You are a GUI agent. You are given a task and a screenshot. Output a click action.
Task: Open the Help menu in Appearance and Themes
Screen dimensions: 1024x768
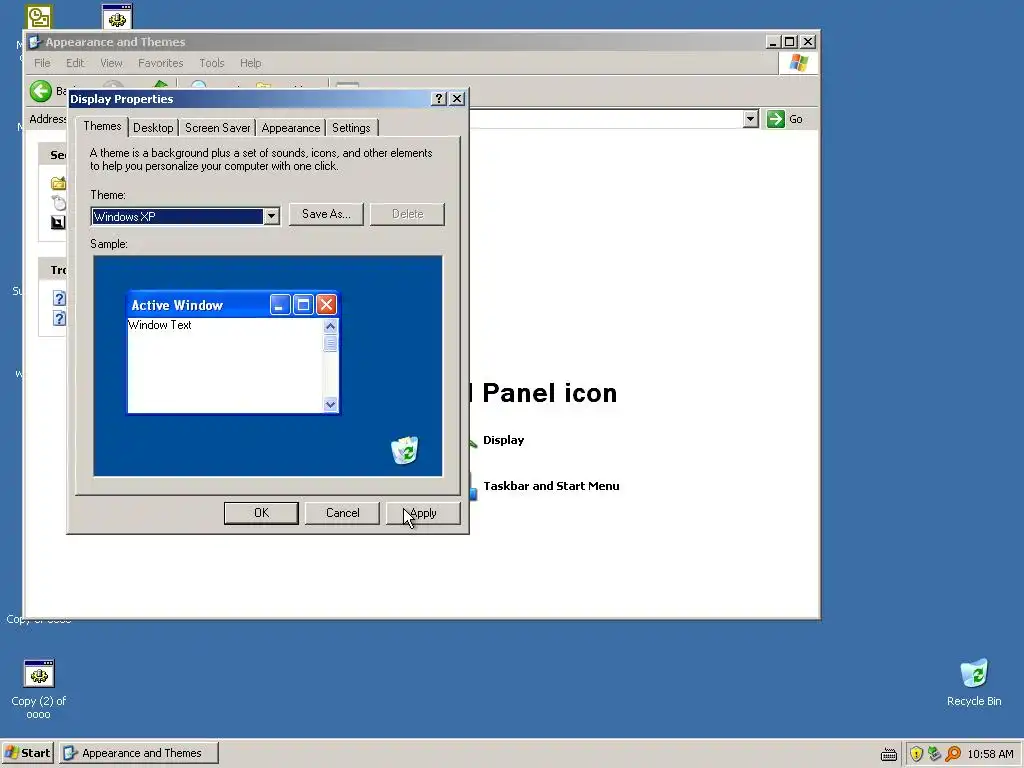point(250,63)
